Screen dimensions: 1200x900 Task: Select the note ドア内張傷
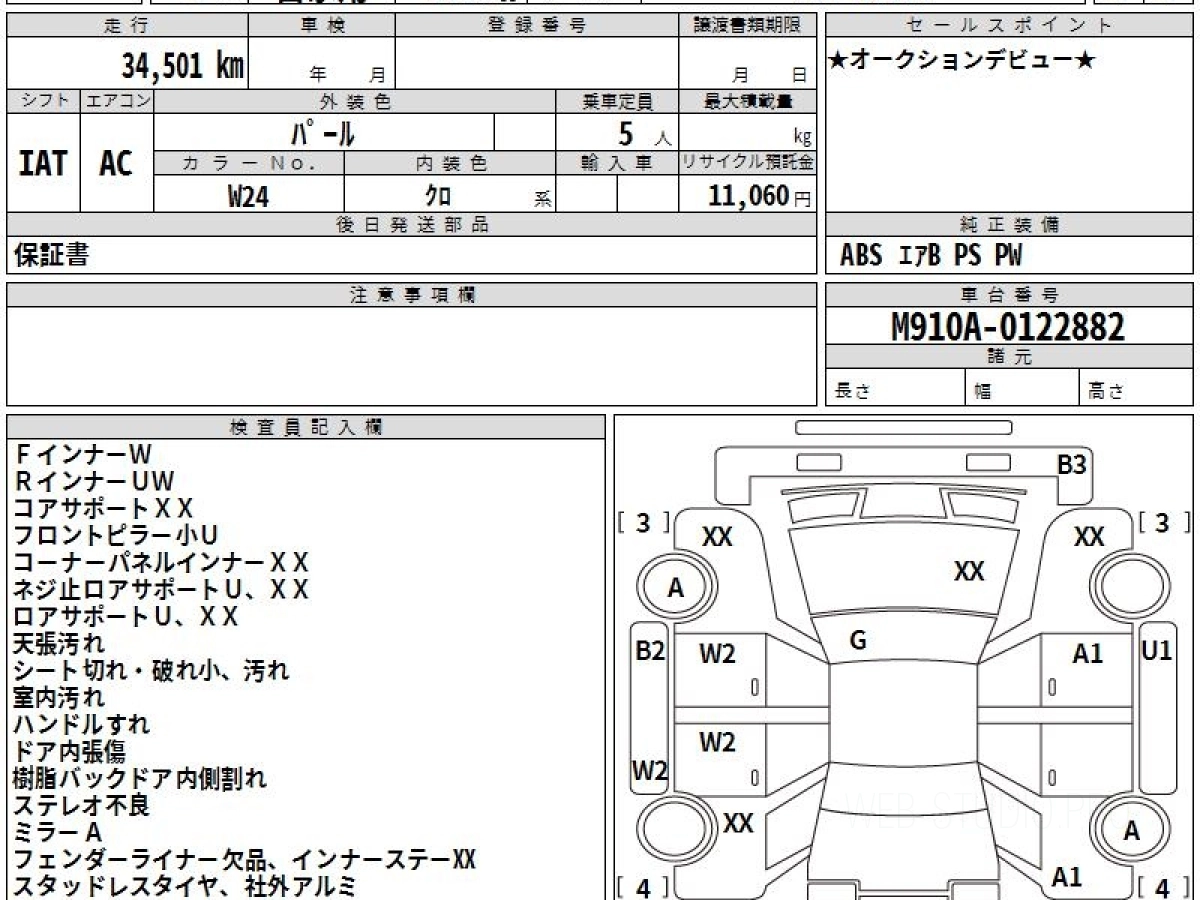(x=69, y=751)
